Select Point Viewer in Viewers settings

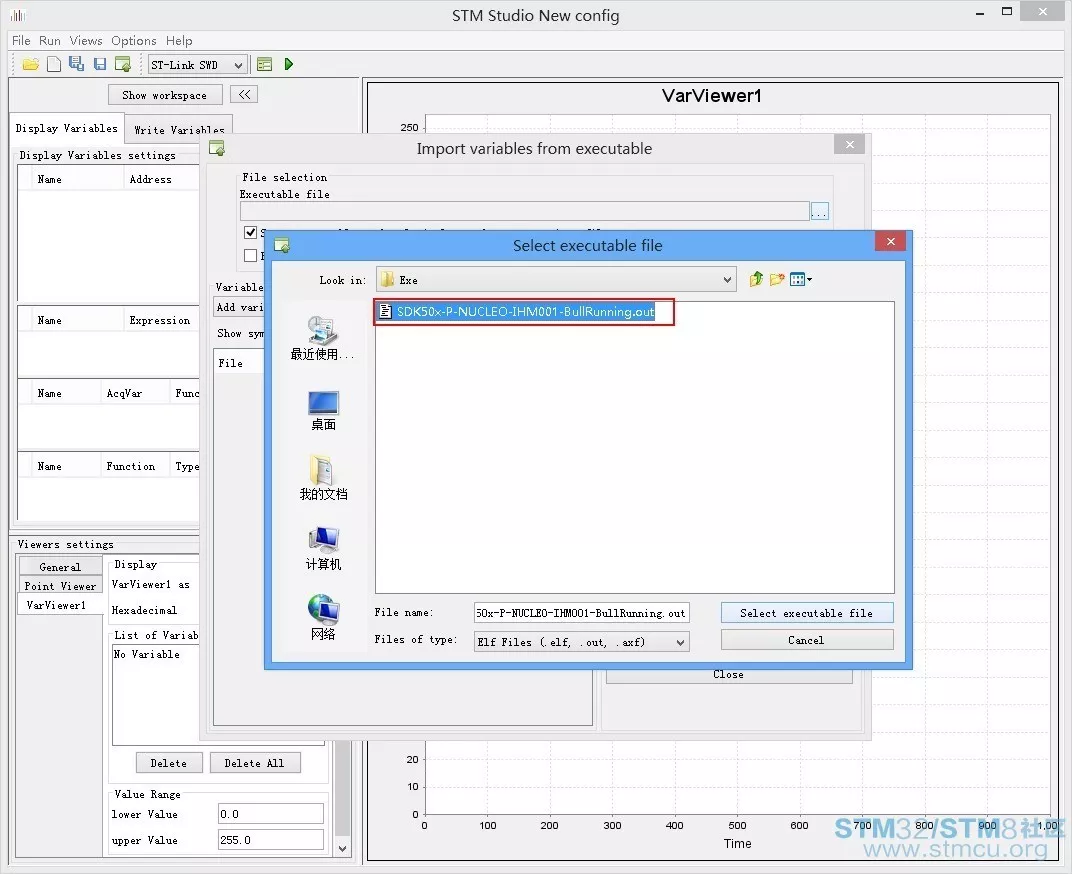[x=60, y=586]
